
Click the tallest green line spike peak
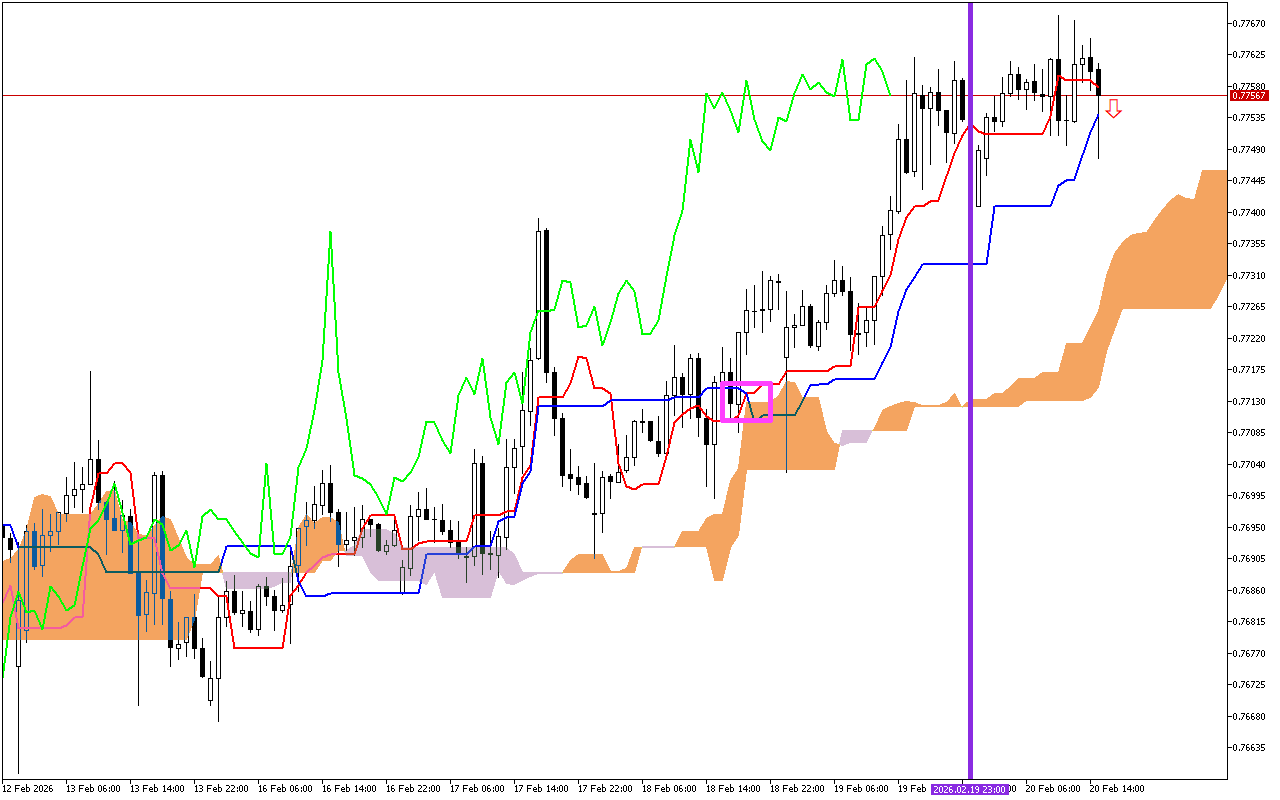(x=329, y=233)
